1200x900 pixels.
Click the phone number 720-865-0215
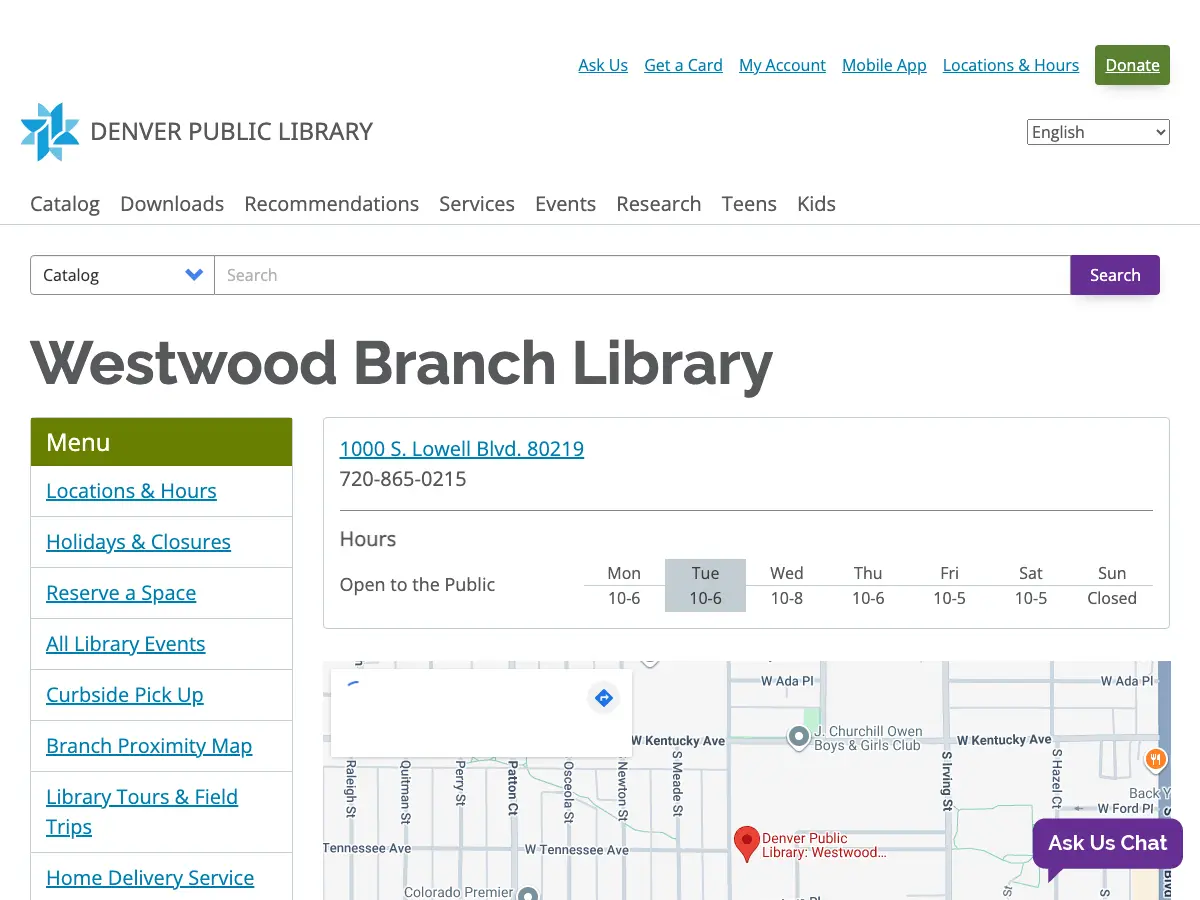(403, 479)
